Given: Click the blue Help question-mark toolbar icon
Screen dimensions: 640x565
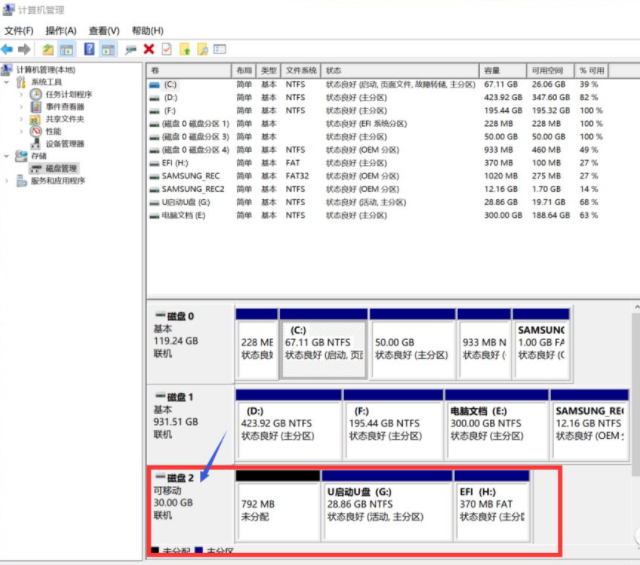Looking at the screenshot, I should tap(89, 49).
